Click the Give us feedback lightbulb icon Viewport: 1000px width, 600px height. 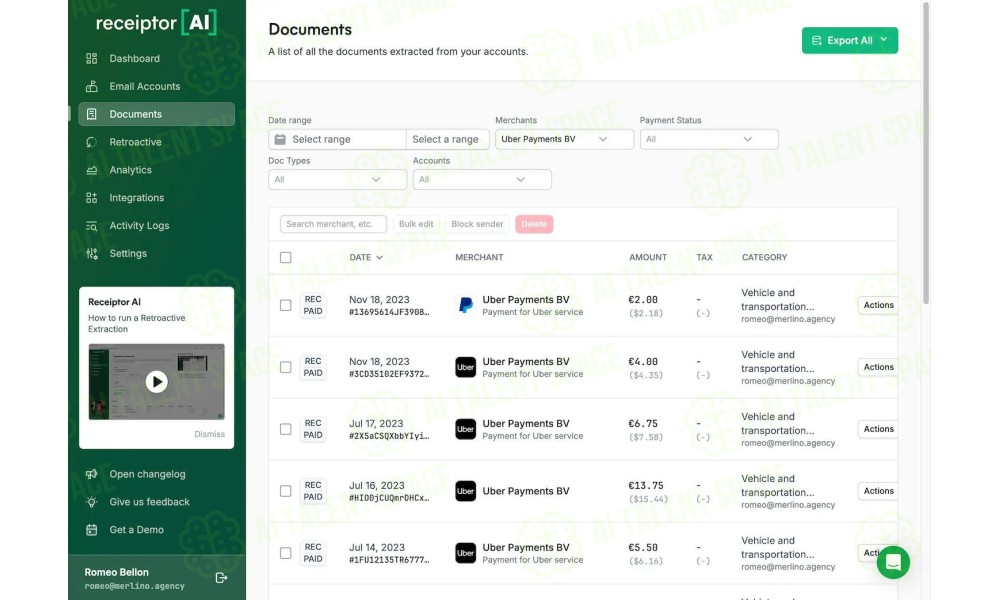point(92,502)
